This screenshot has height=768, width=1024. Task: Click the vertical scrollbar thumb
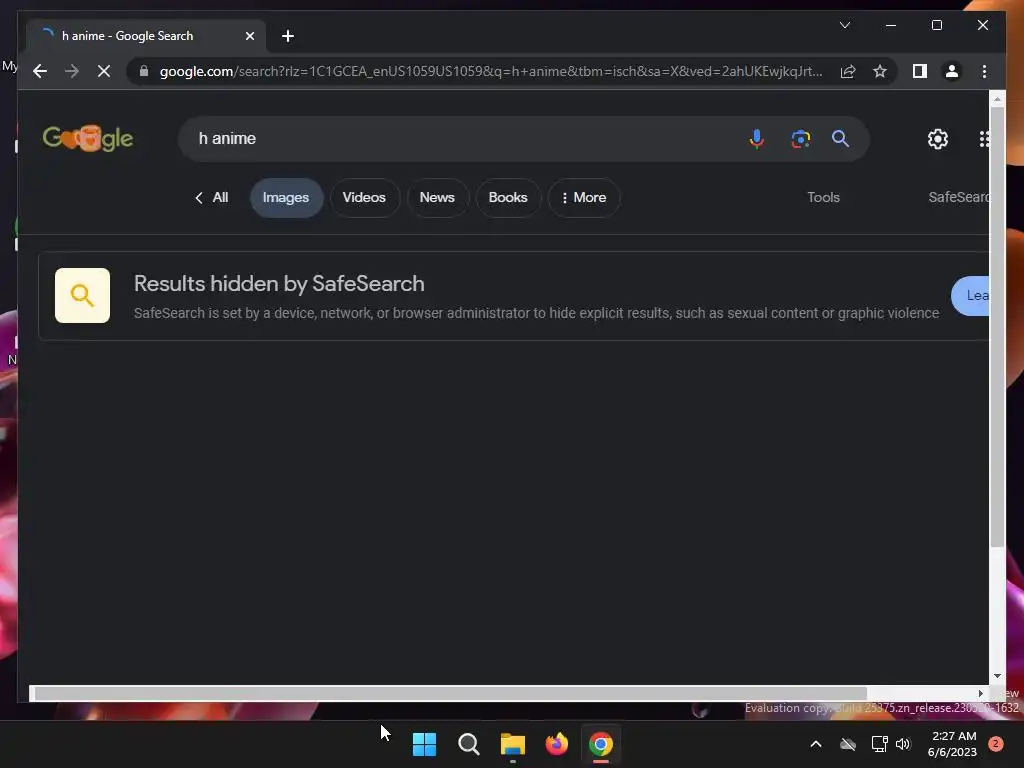point(997,327)
